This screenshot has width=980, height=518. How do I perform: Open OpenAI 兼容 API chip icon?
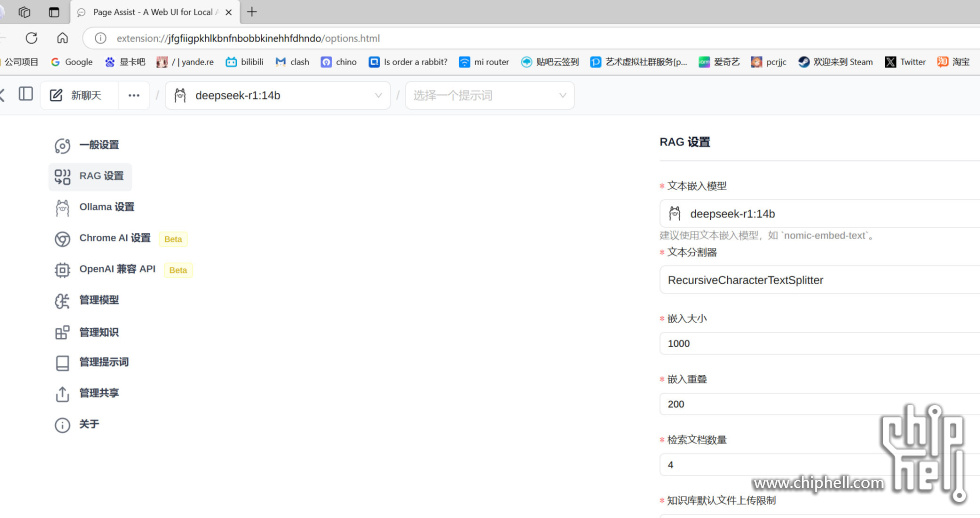62,270
